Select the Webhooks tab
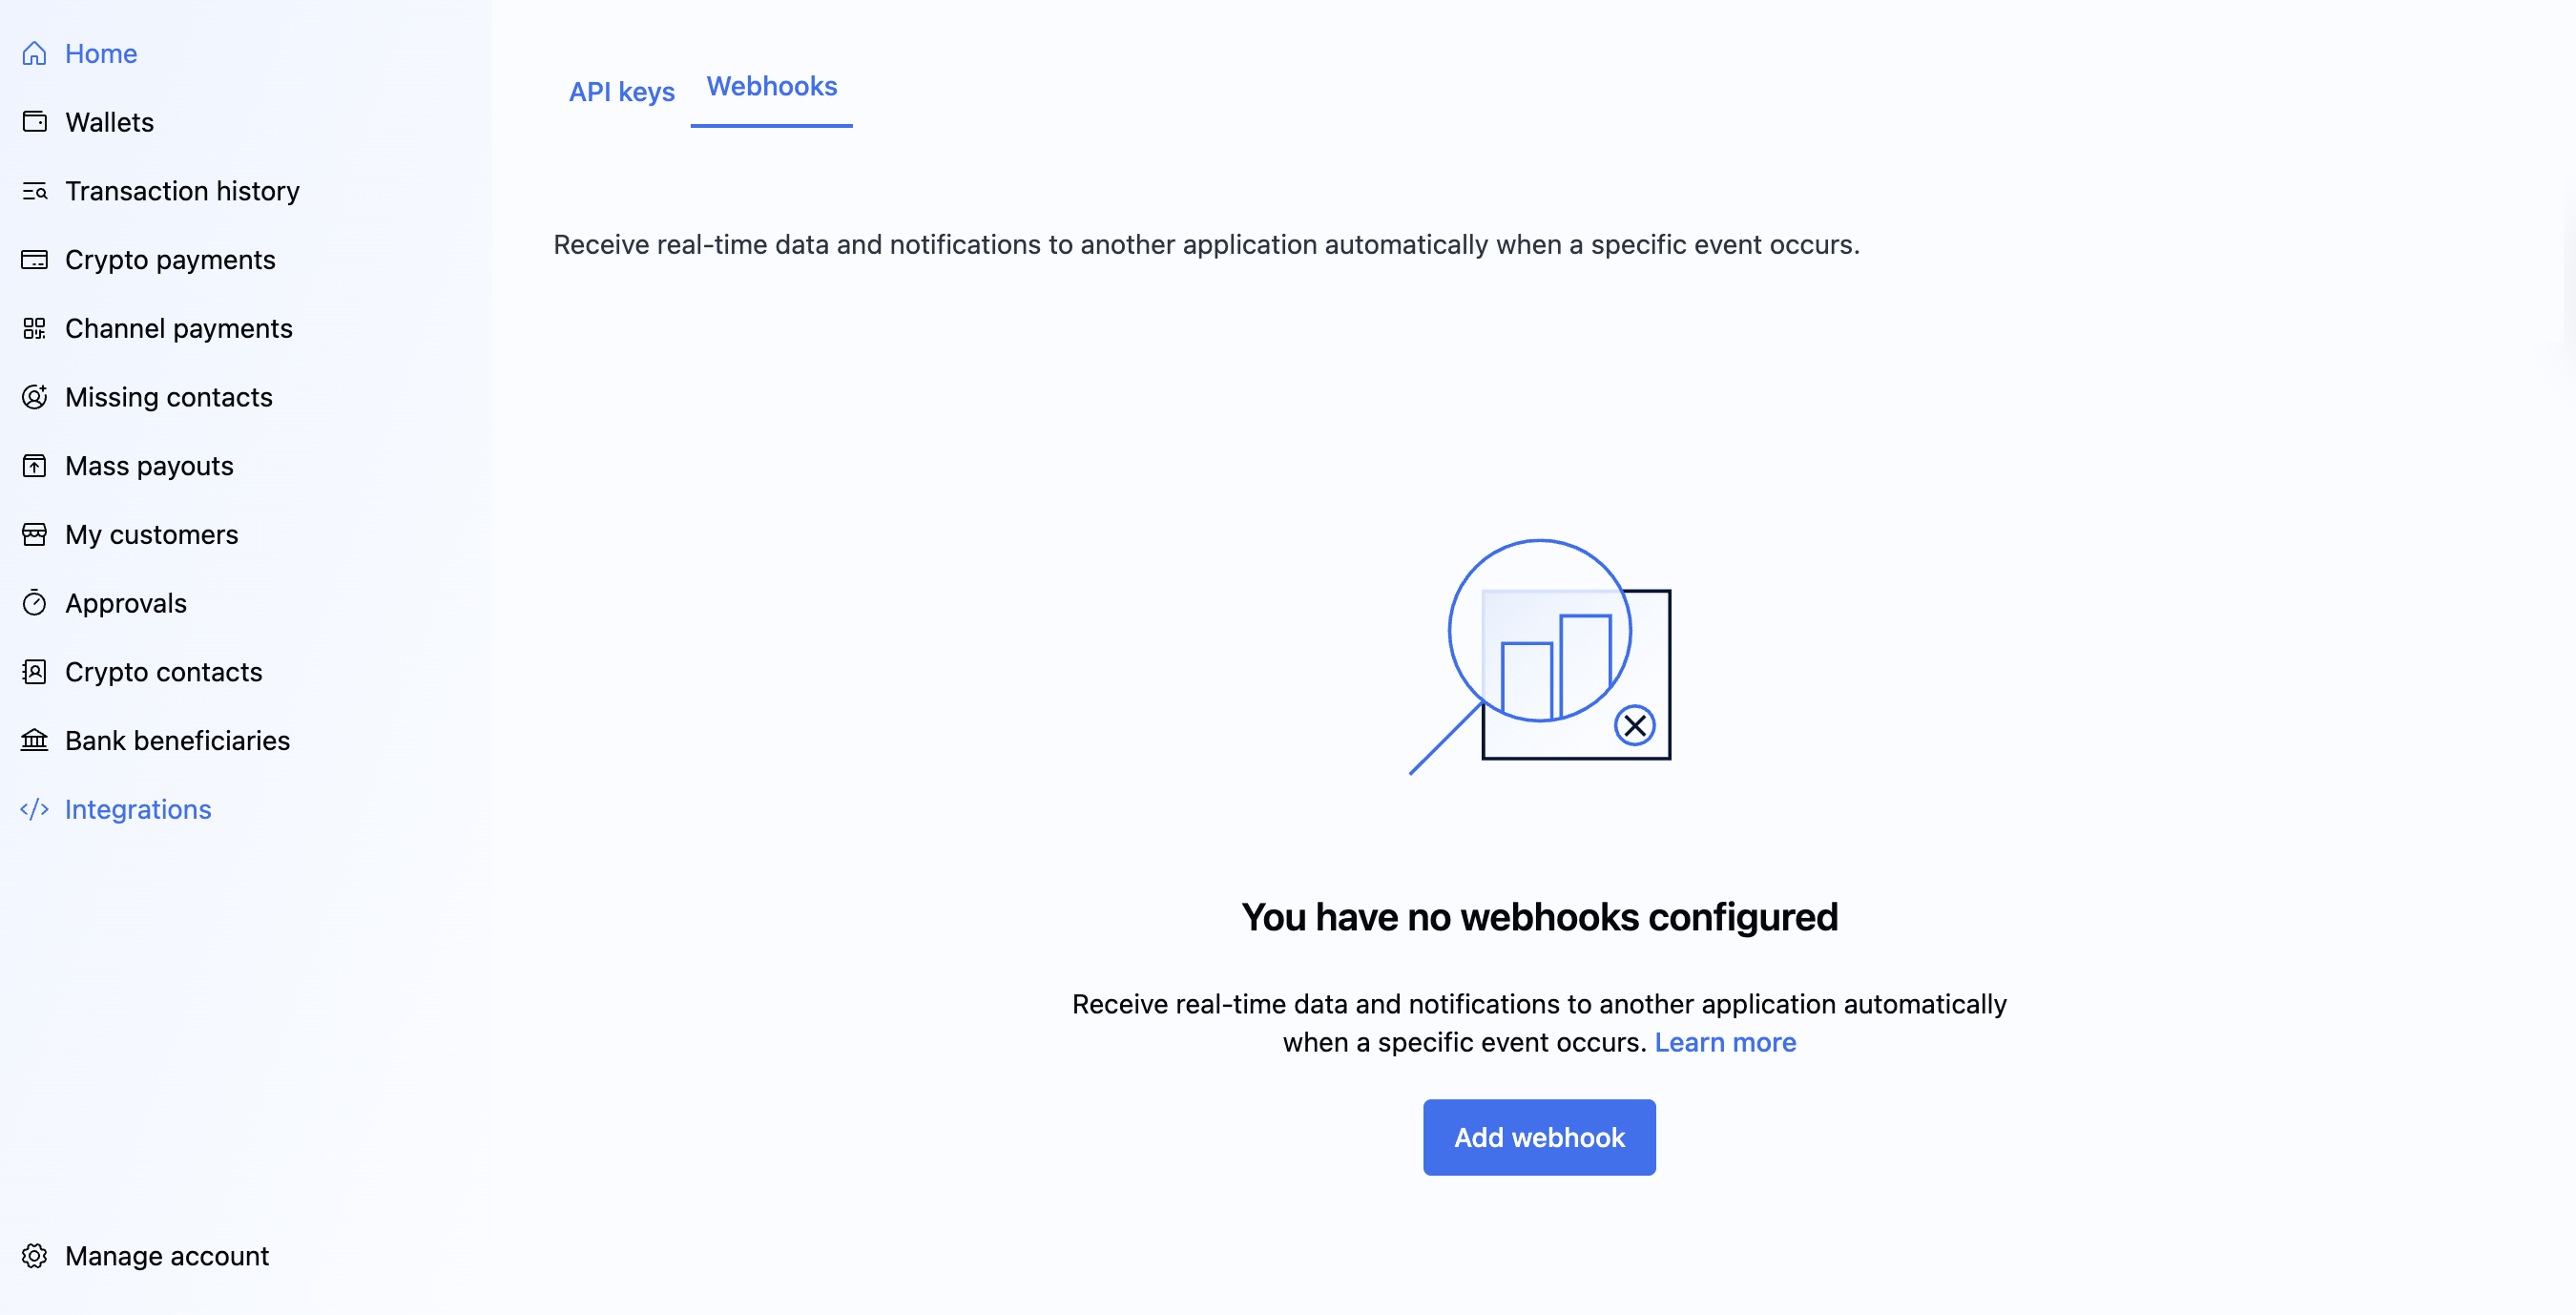Image resolution: width=2576 pixels, height=1315 pixels. point(771,87)
